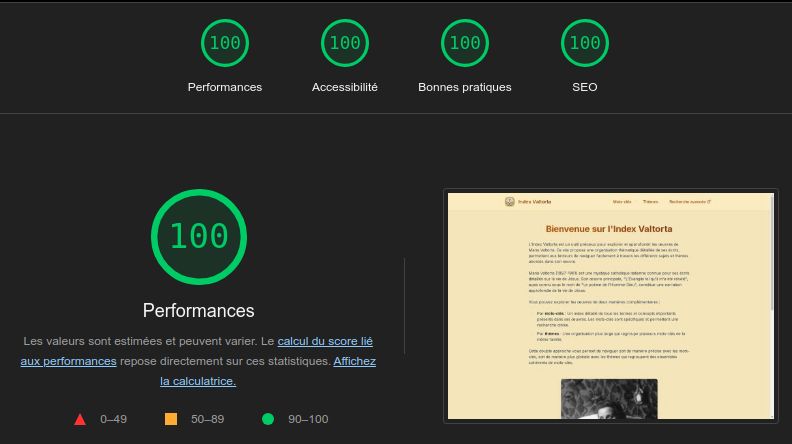Screen dimensions: 792x444
Task: Click the large 100 performance gauge
Action: pyautogui.click(x=199, y=236)
